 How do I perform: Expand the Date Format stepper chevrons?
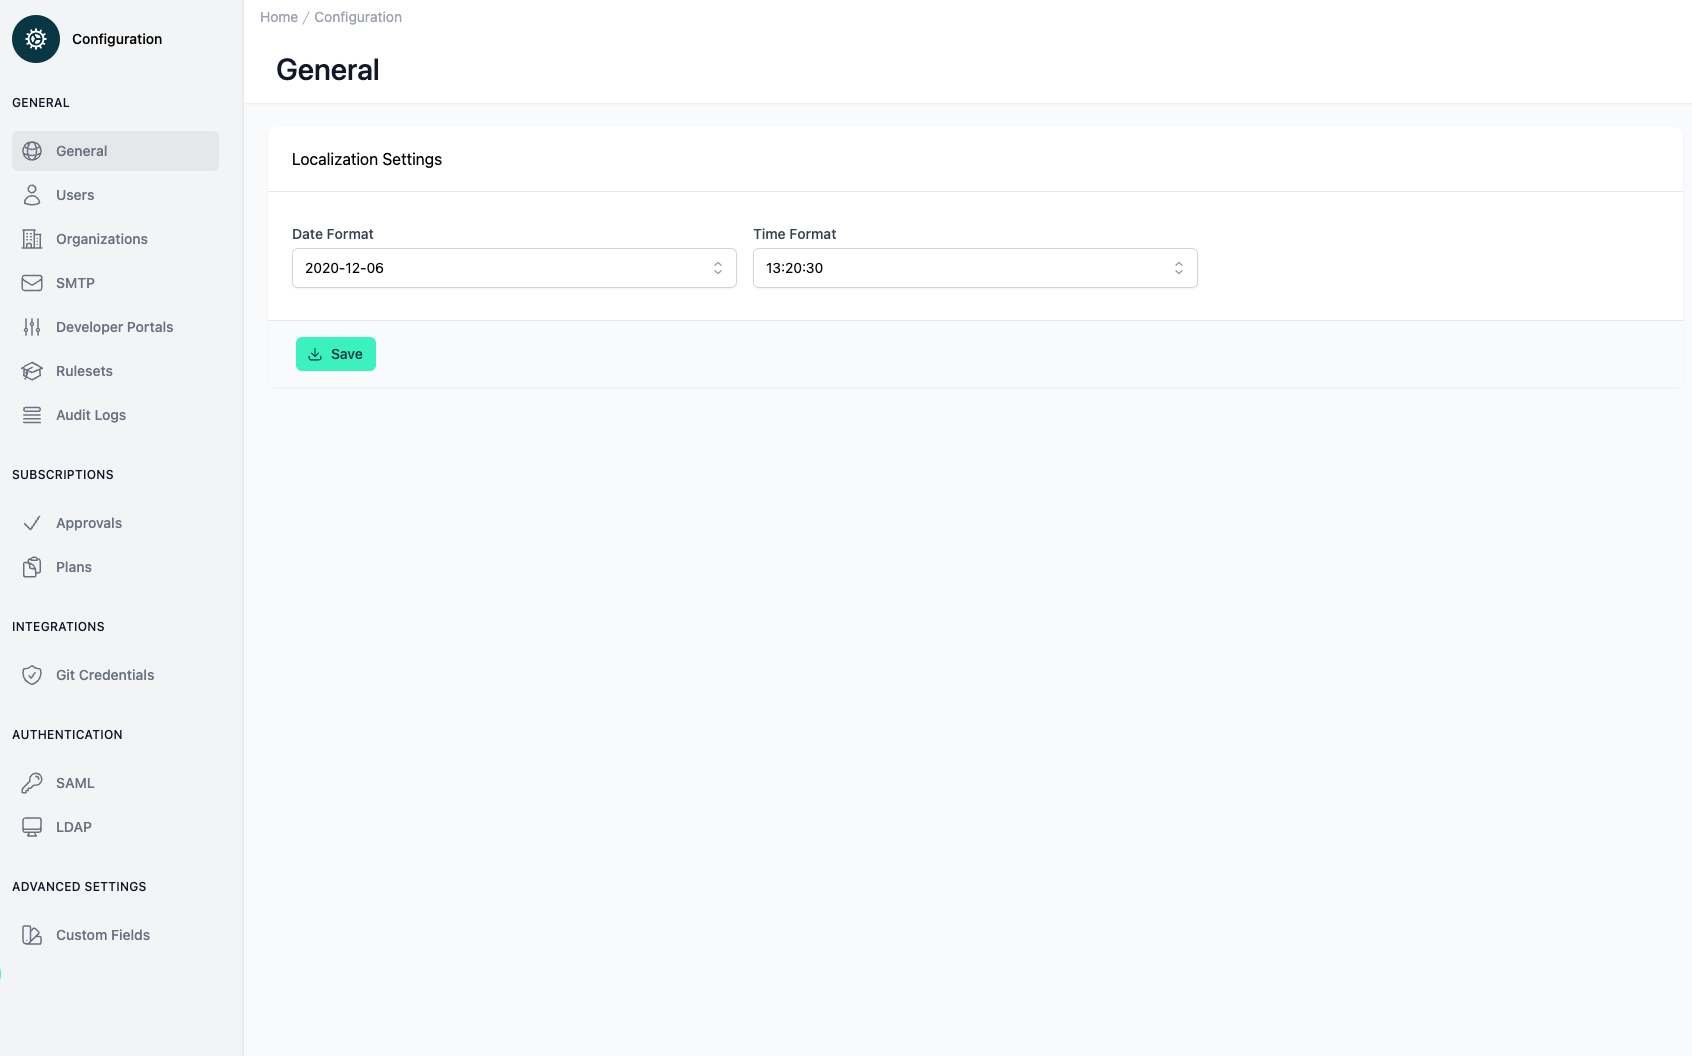[x=717, y=267]
